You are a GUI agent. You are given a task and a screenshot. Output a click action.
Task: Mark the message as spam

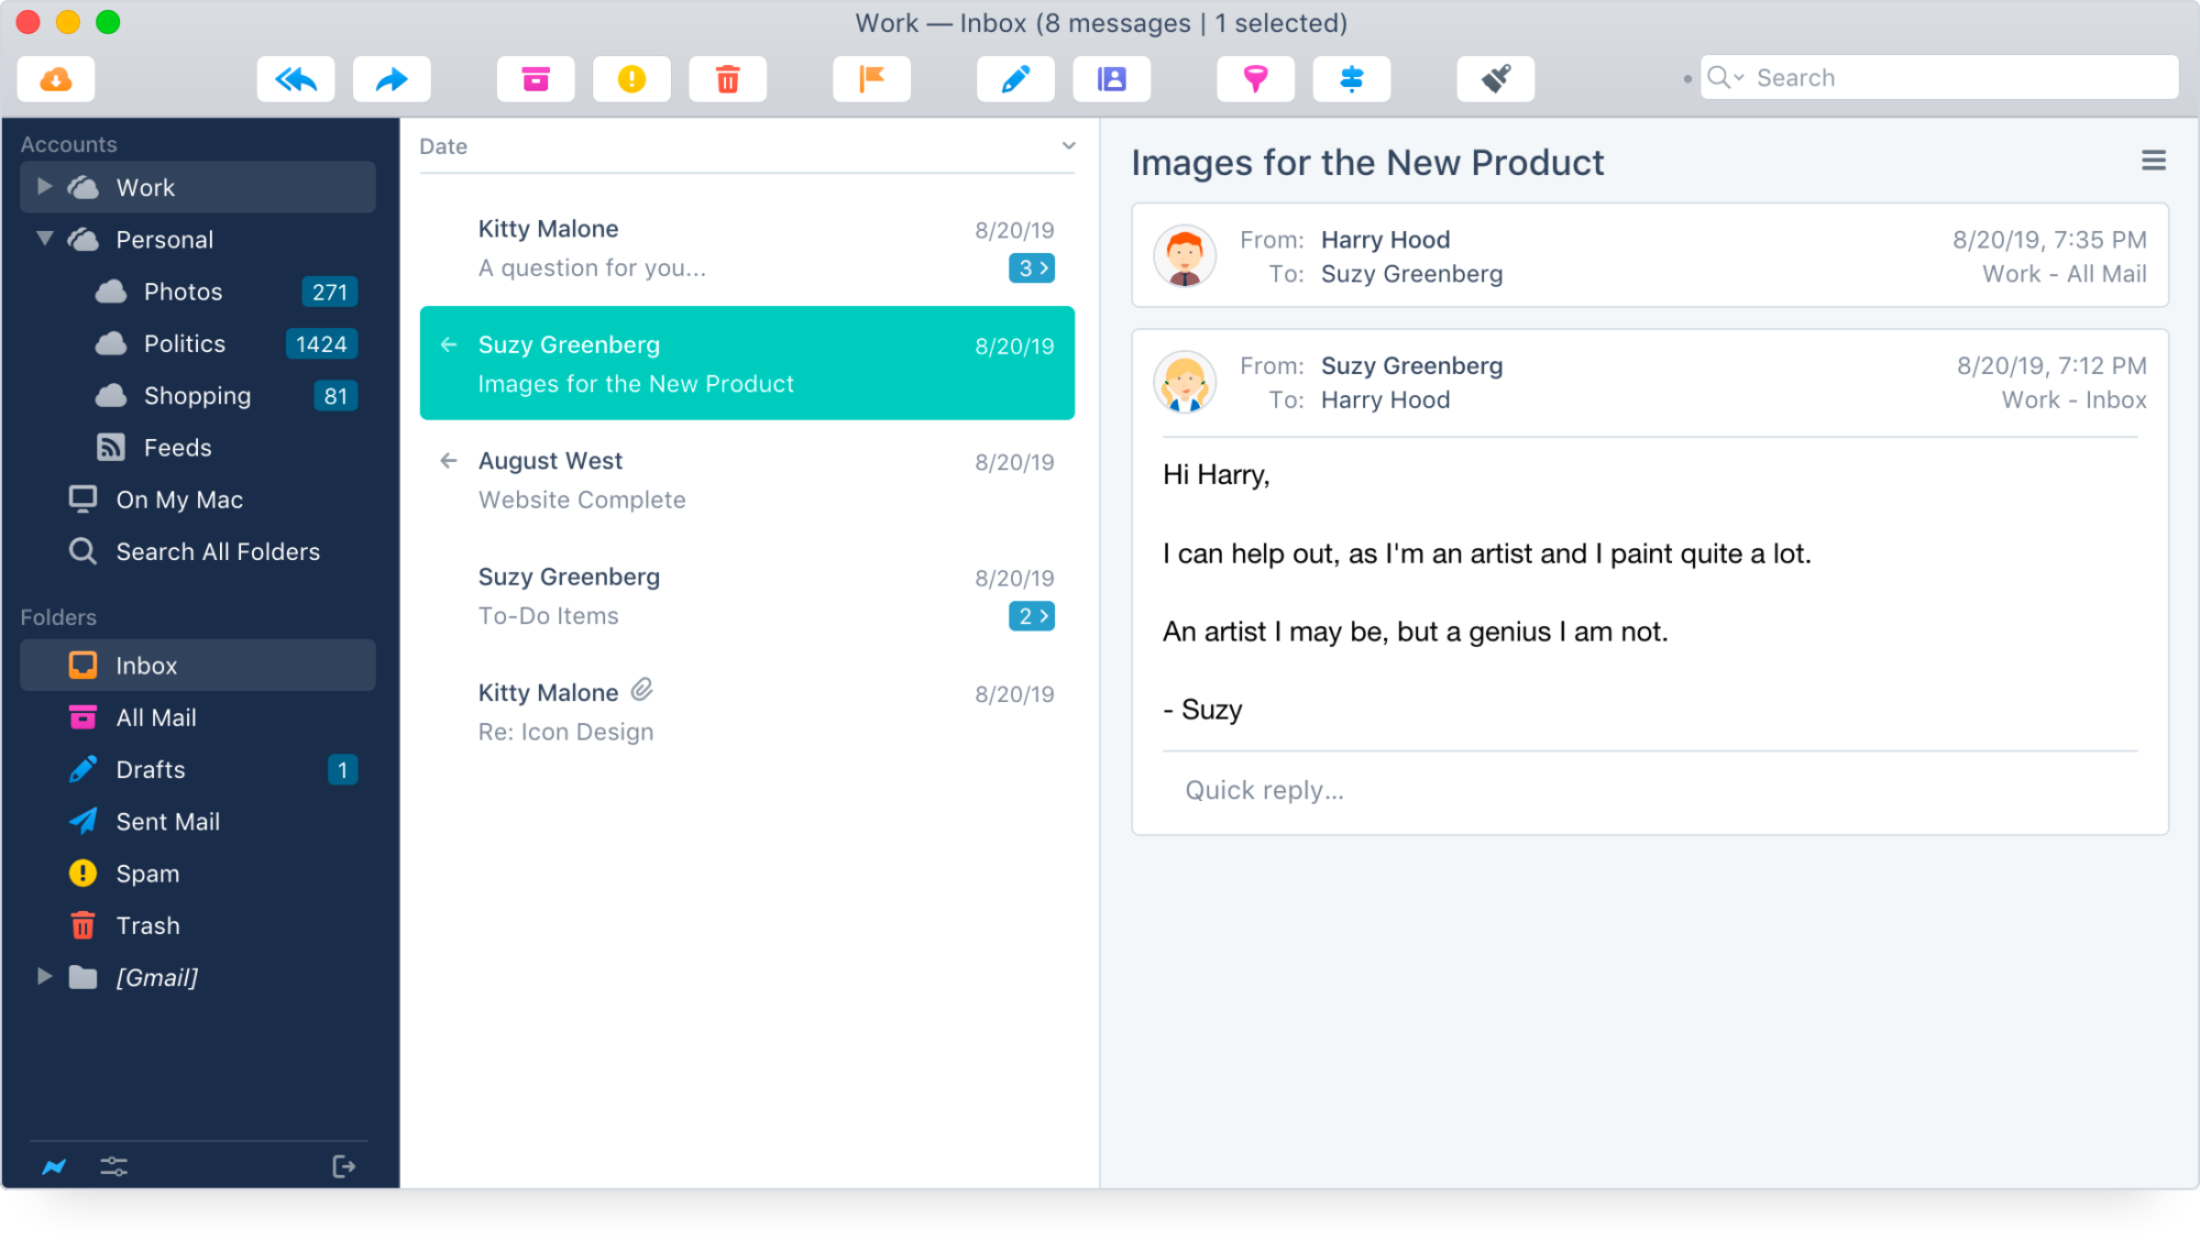[631, 78]
